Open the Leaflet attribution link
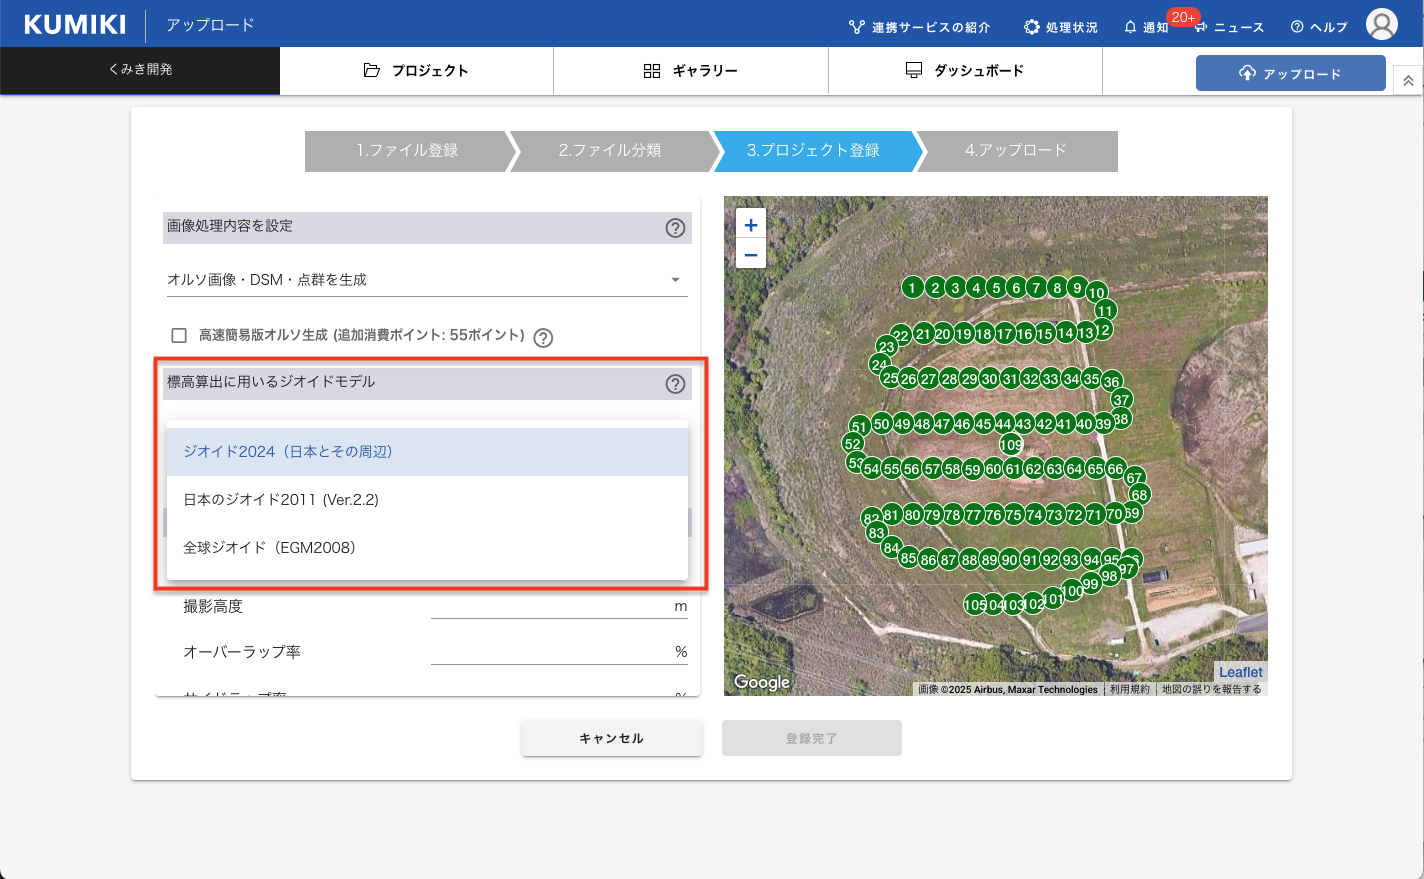1424x879 pixels. (1241, 672)
